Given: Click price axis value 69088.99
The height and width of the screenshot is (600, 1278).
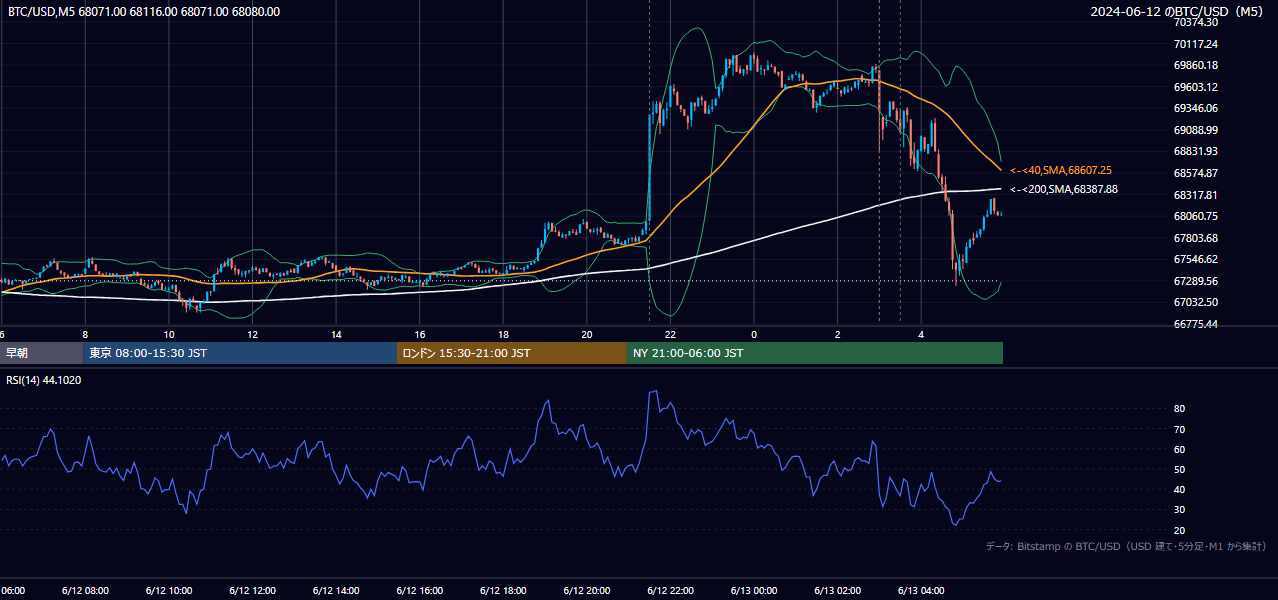Looking at the screenshot, I should pos(1195,130).
